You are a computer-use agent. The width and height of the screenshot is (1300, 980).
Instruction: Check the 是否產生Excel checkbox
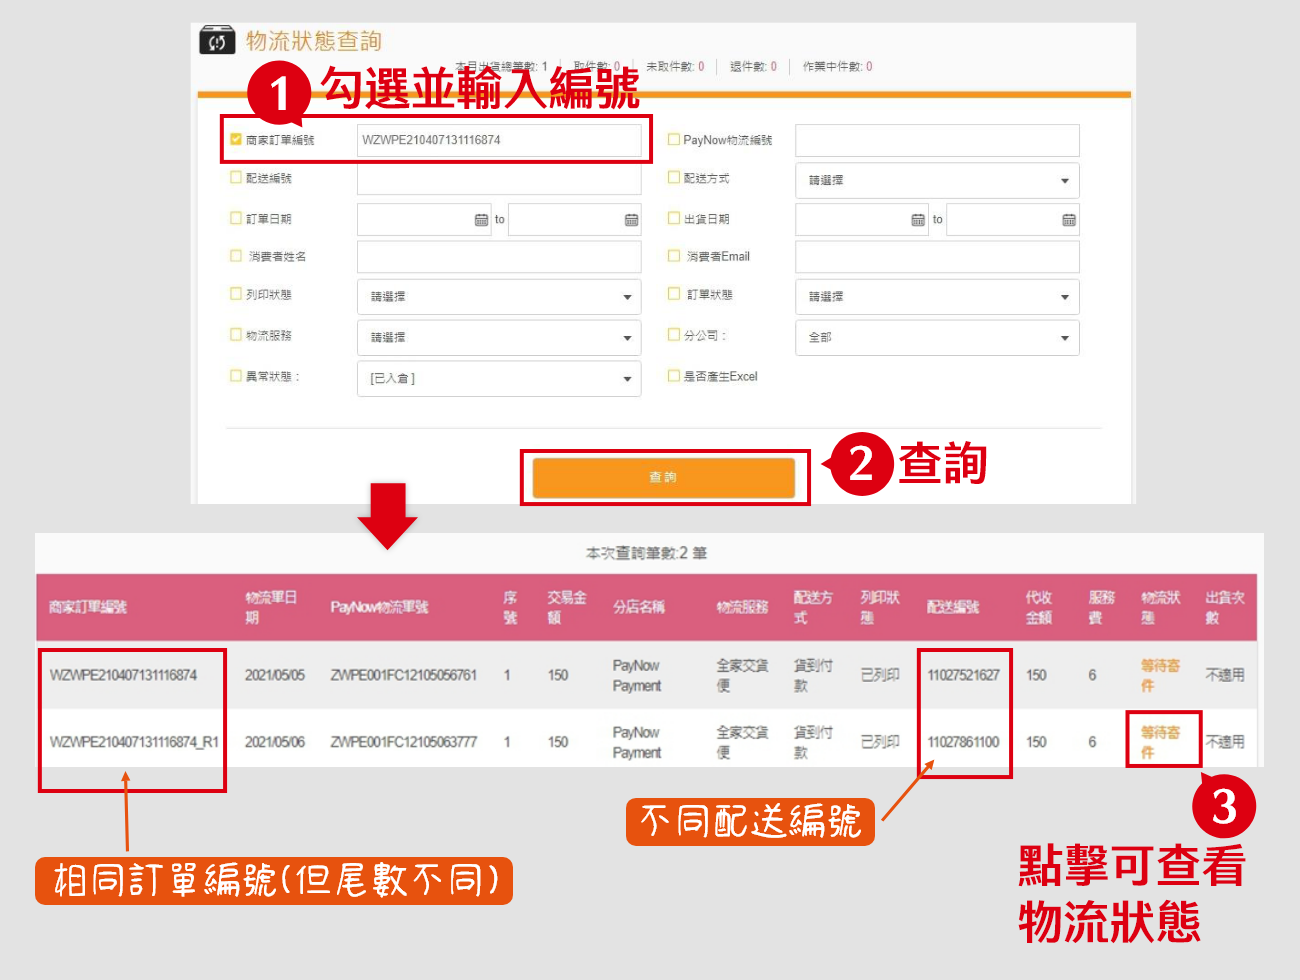click(x=674, y=376)
